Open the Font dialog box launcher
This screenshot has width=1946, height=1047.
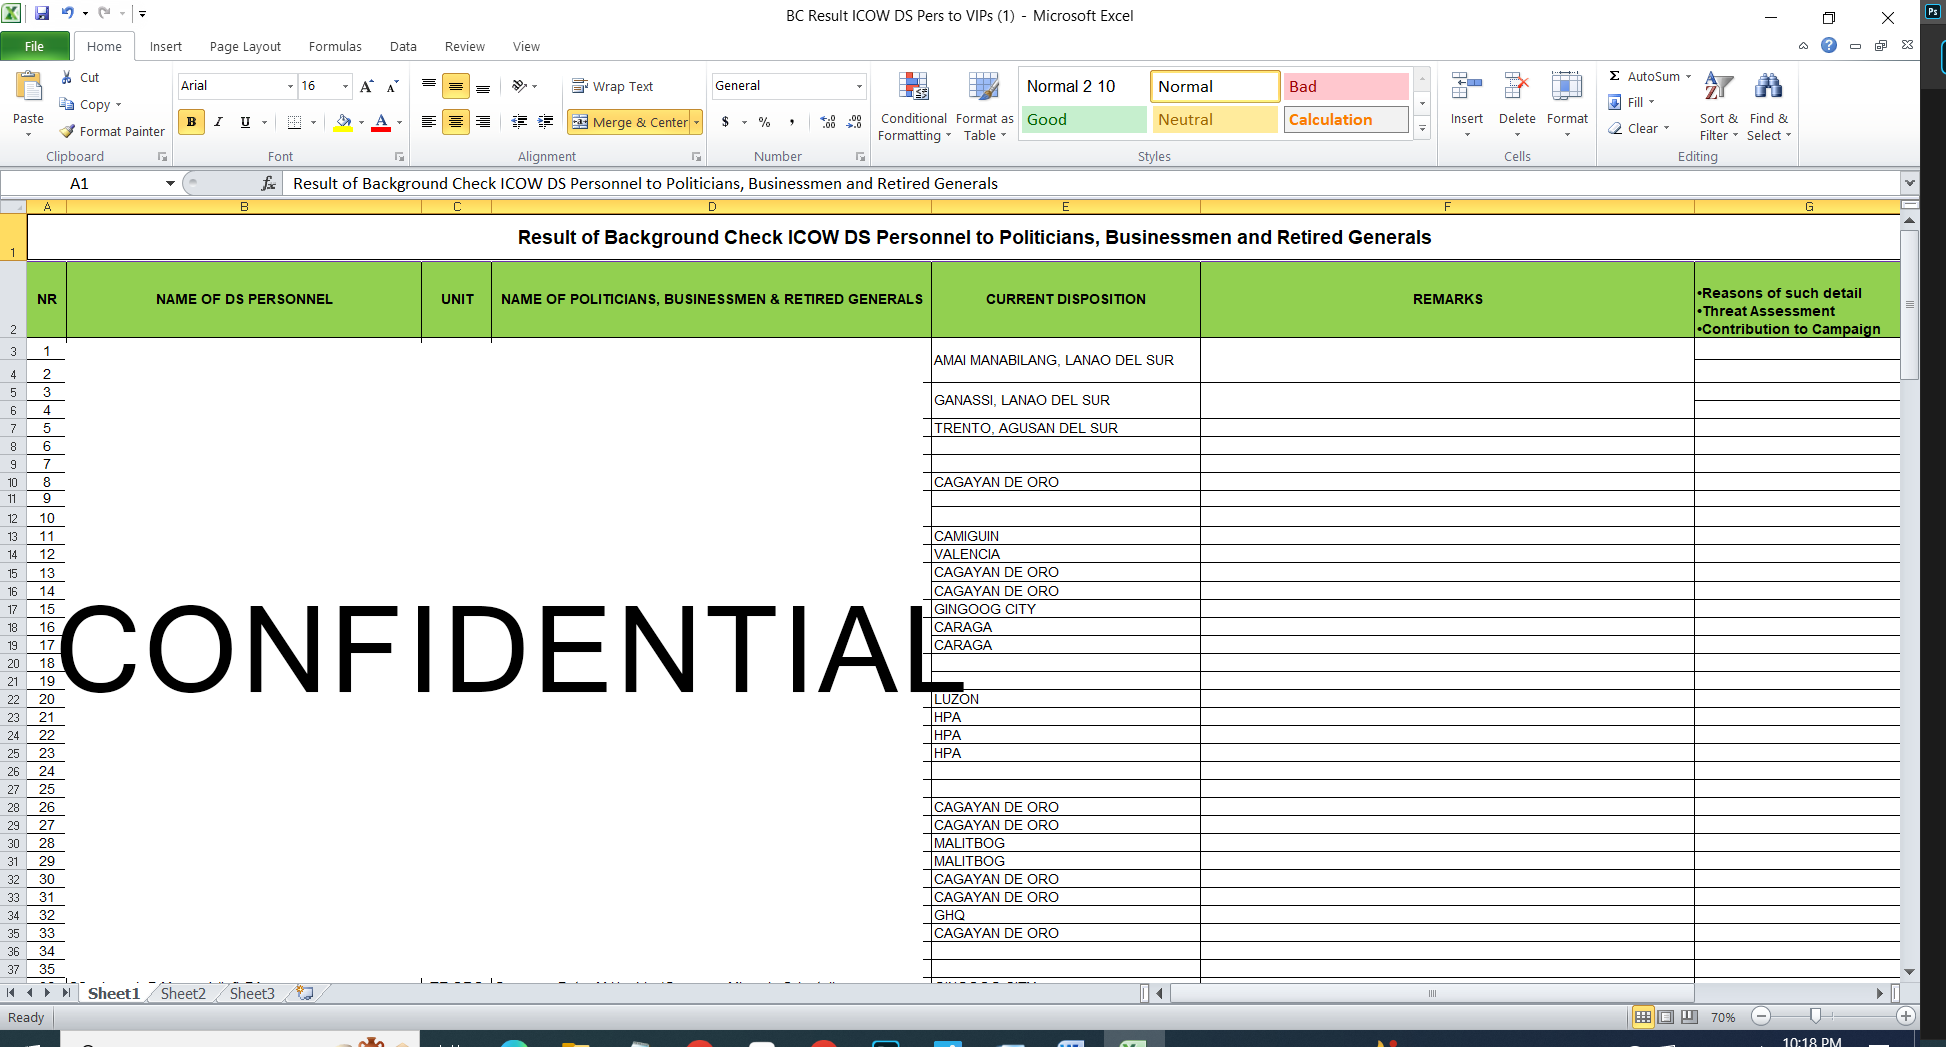tap(399, 157)
